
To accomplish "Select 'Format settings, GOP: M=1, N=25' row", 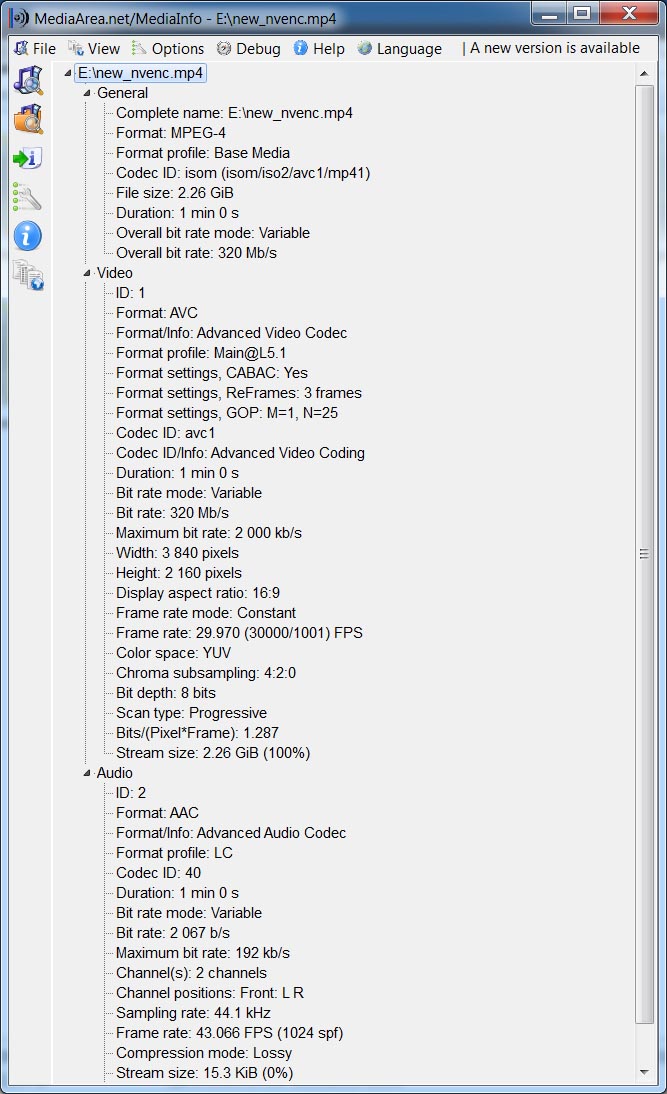I will (x=227, y=413).
